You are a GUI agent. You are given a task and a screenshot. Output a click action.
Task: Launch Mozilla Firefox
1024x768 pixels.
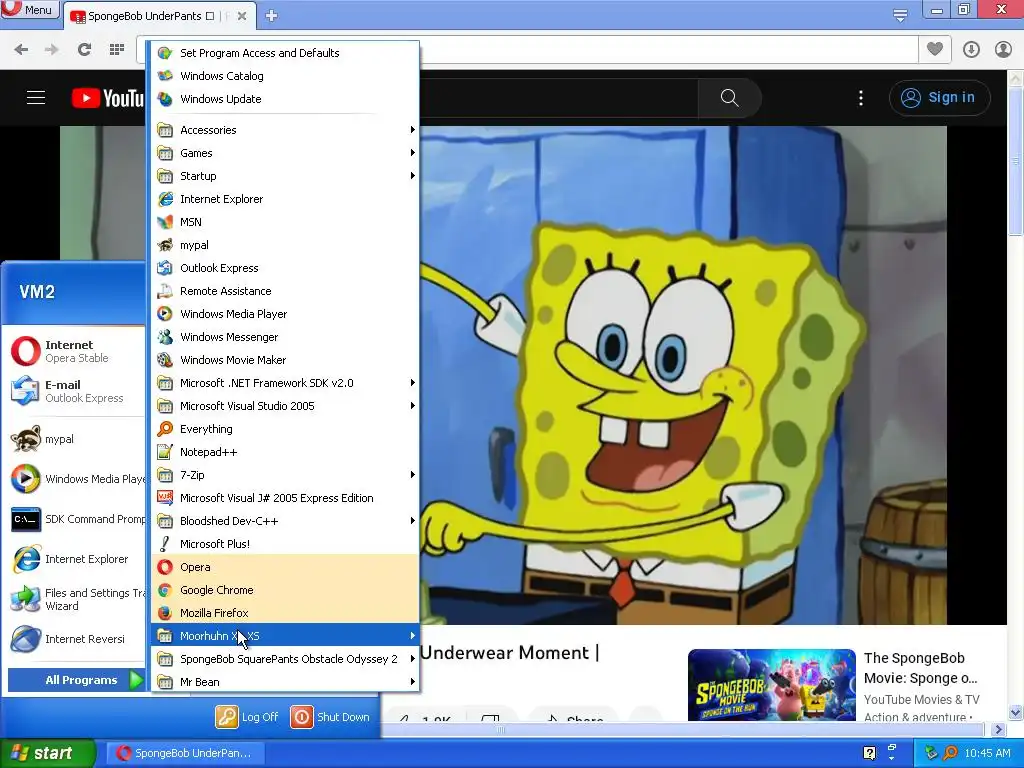point(285,613)
